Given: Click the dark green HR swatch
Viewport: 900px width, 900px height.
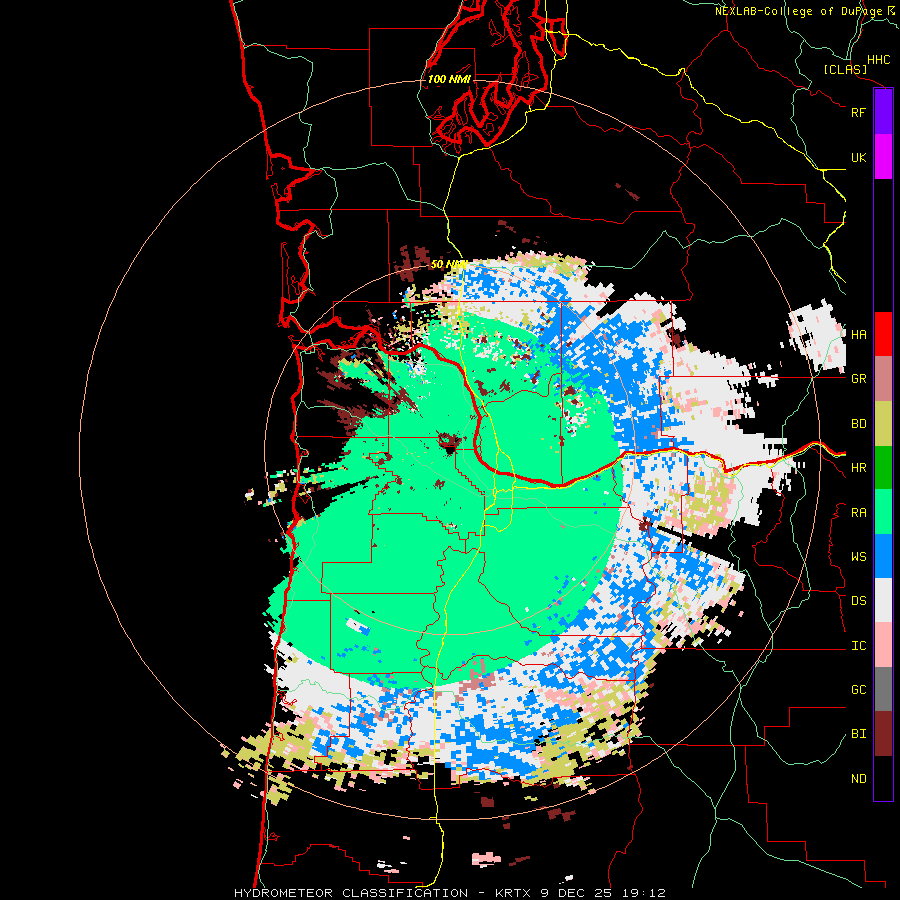Looking at the screenshot, I should pyautogui.click(x=883, y=468).
